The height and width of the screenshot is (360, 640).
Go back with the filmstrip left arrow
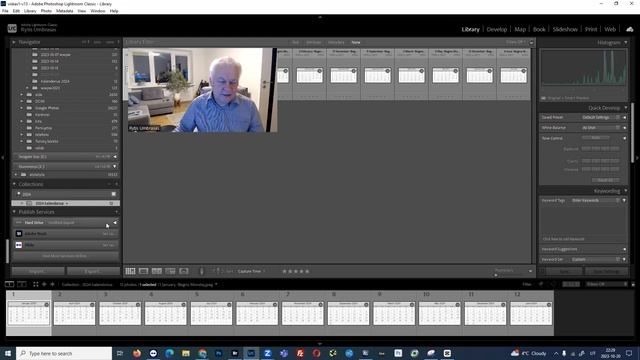[x=44, y=284]
